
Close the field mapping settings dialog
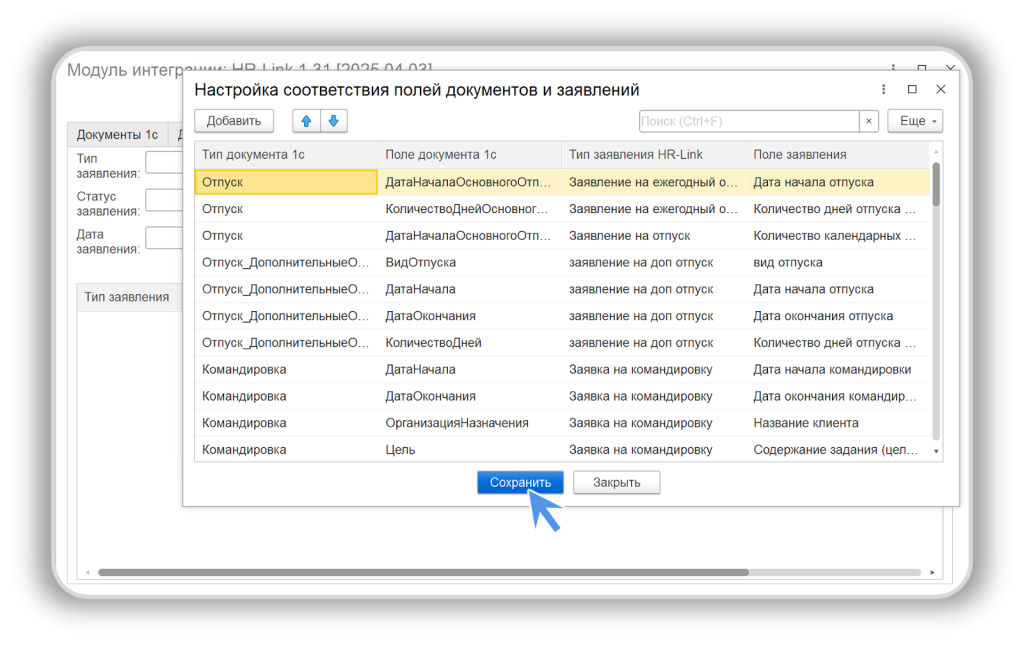[940, 89]
